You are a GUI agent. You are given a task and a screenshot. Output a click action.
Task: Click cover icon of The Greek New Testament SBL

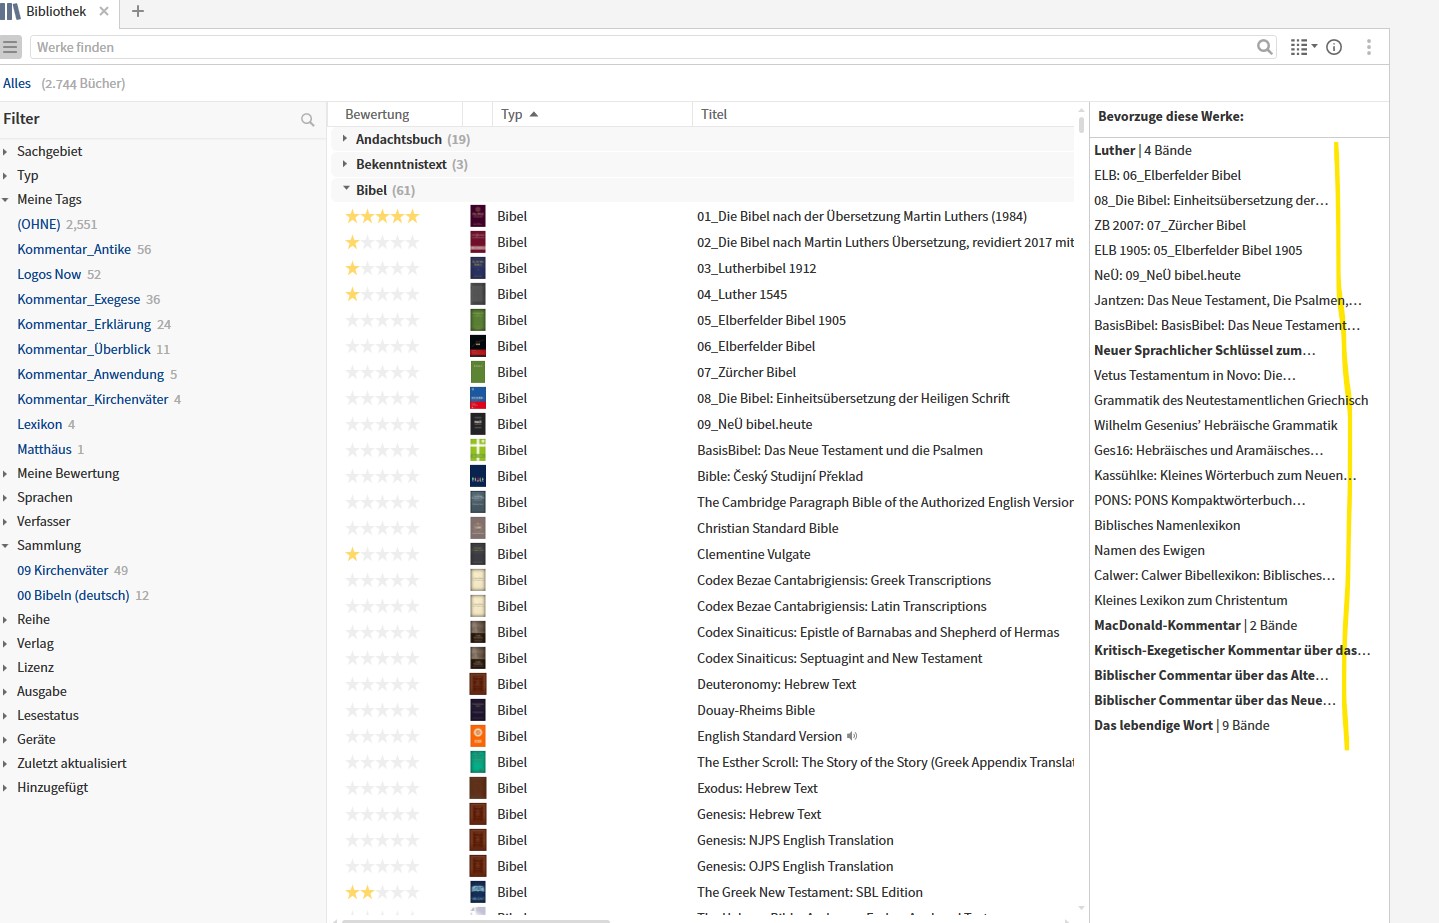(x=478, y=893)
